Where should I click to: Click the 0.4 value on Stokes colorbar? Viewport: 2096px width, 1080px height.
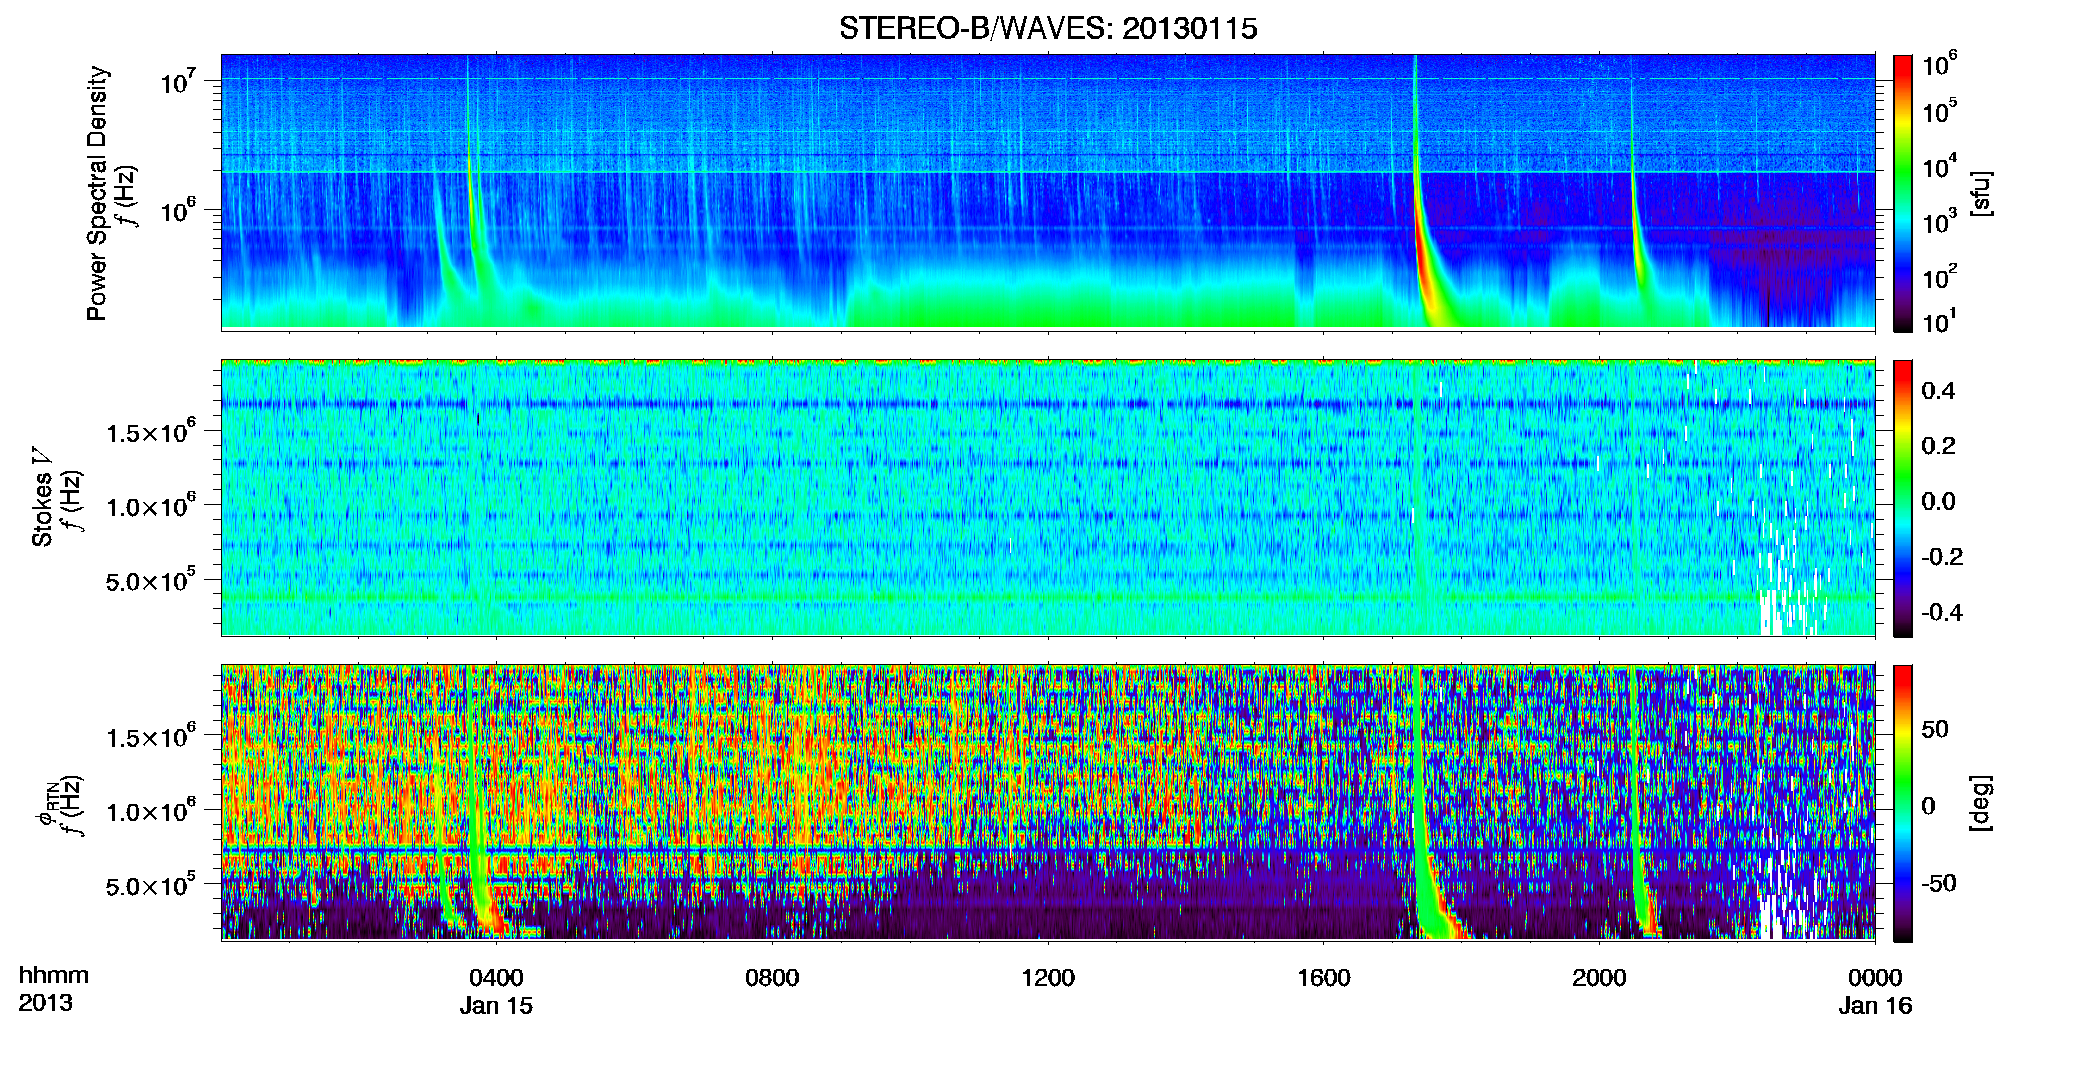tap(1938, 391)
